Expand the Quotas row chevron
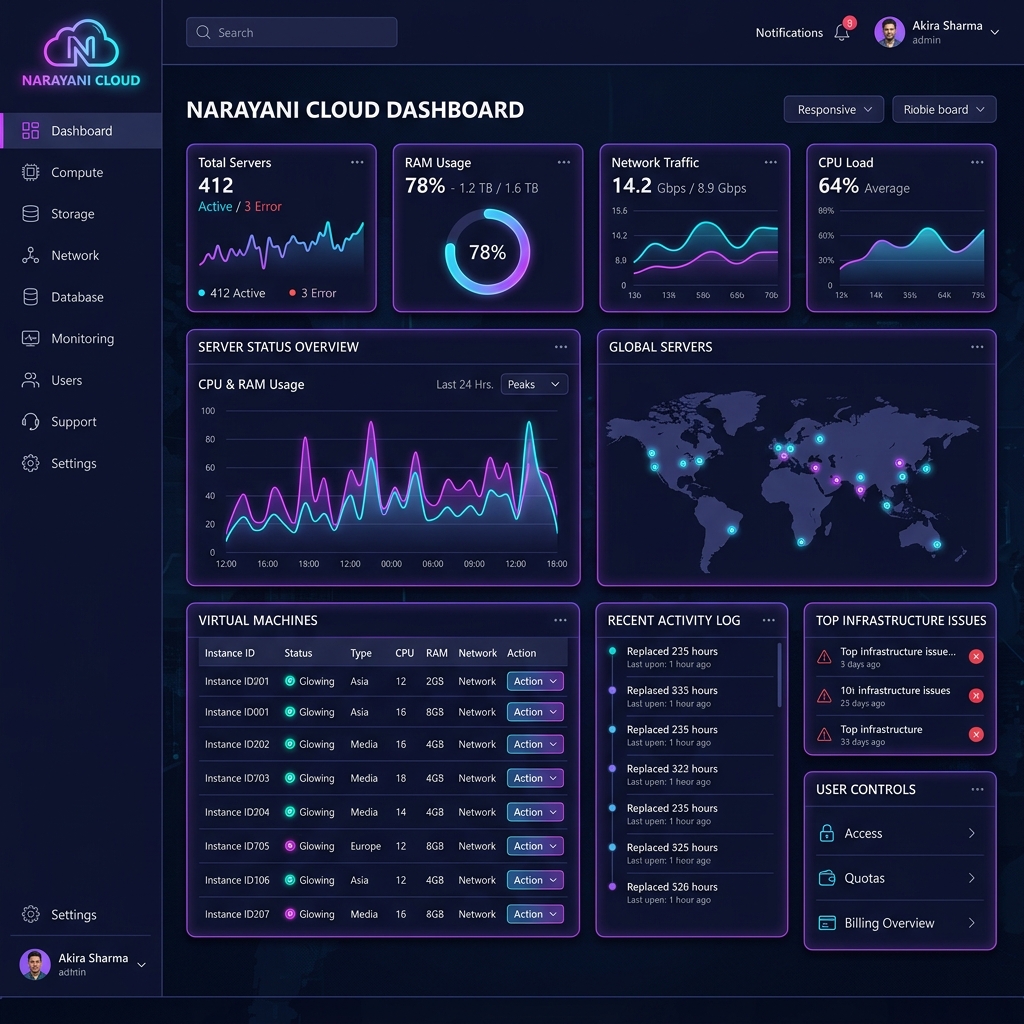1024x1024 pixels. 972,878
